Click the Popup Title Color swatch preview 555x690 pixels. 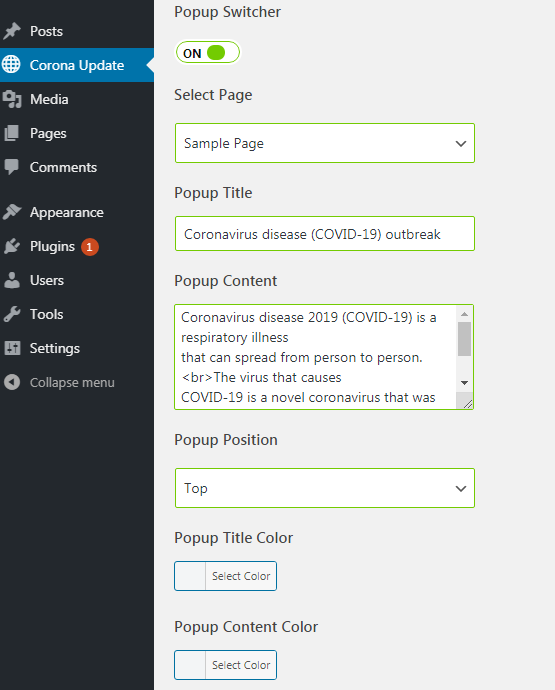[190, 576]
